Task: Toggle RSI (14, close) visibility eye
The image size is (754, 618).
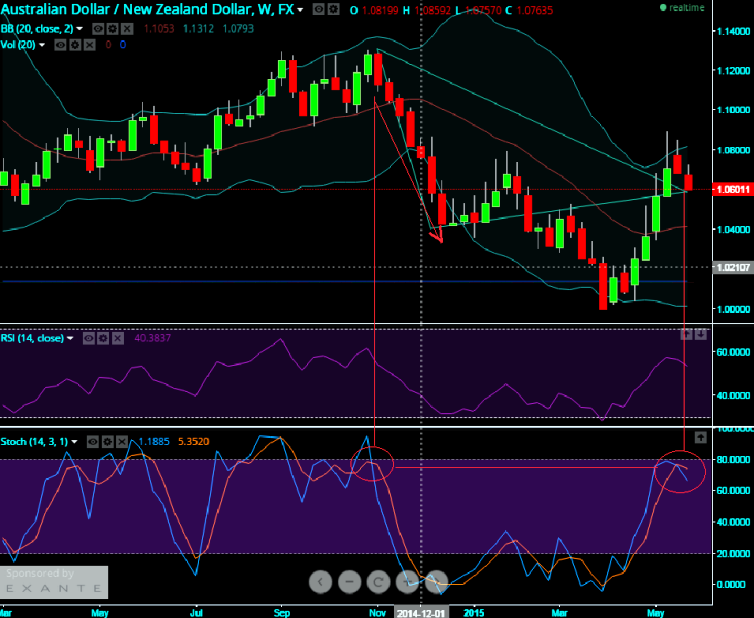Action: [88, 338]
